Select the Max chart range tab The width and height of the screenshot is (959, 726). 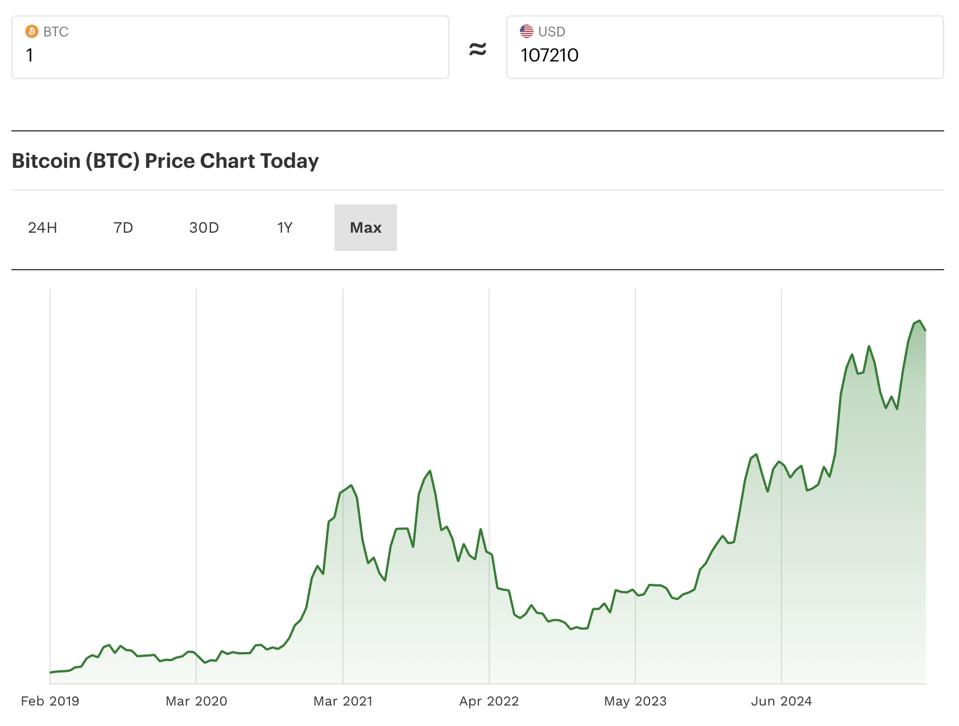click(365, 228)
